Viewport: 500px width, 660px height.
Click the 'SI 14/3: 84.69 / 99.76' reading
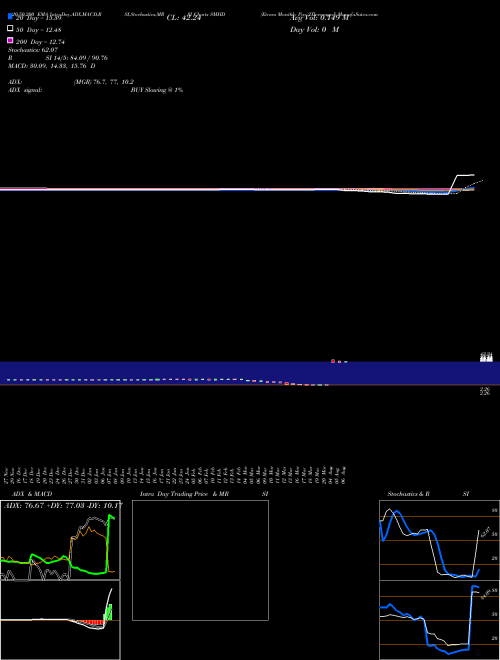point(76,58)
